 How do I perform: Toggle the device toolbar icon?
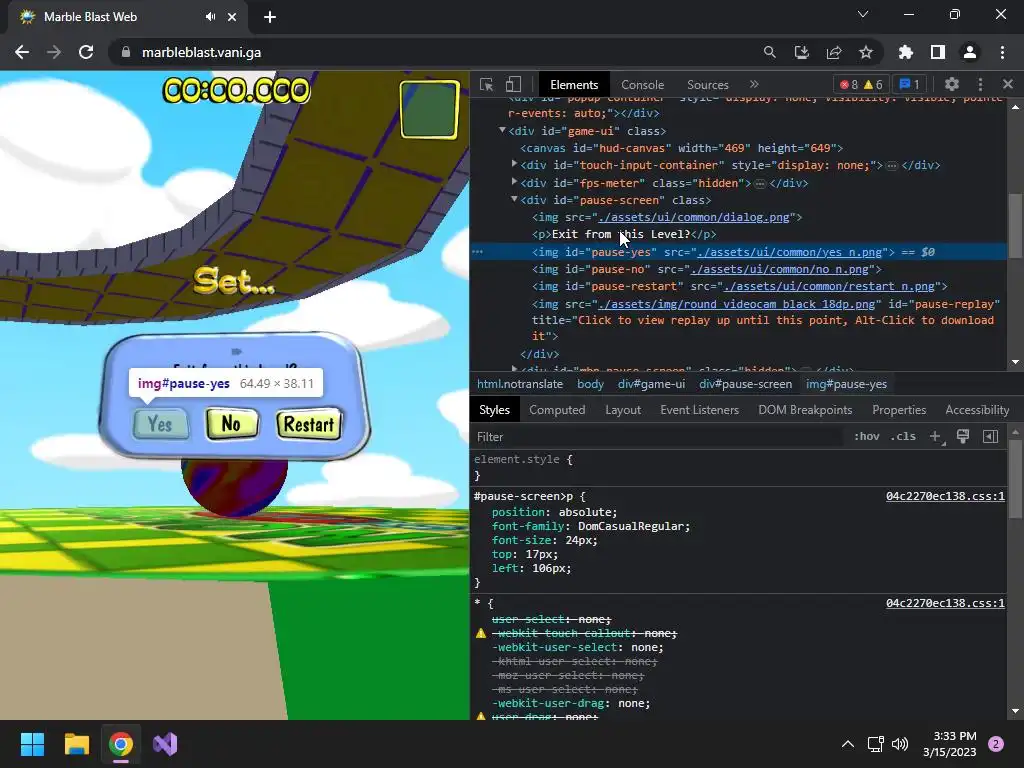pyautogui.click(x=513, y=84)
